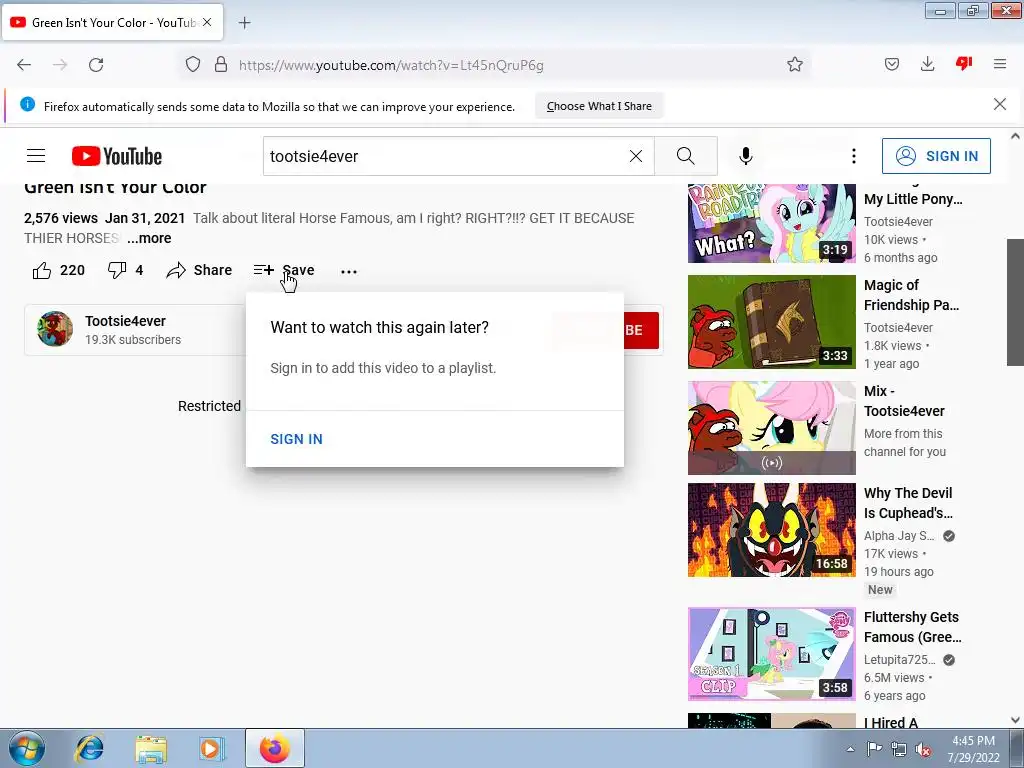Click the YouTube logo
This screenshot has width=1024, height=768.
point(117,156)
